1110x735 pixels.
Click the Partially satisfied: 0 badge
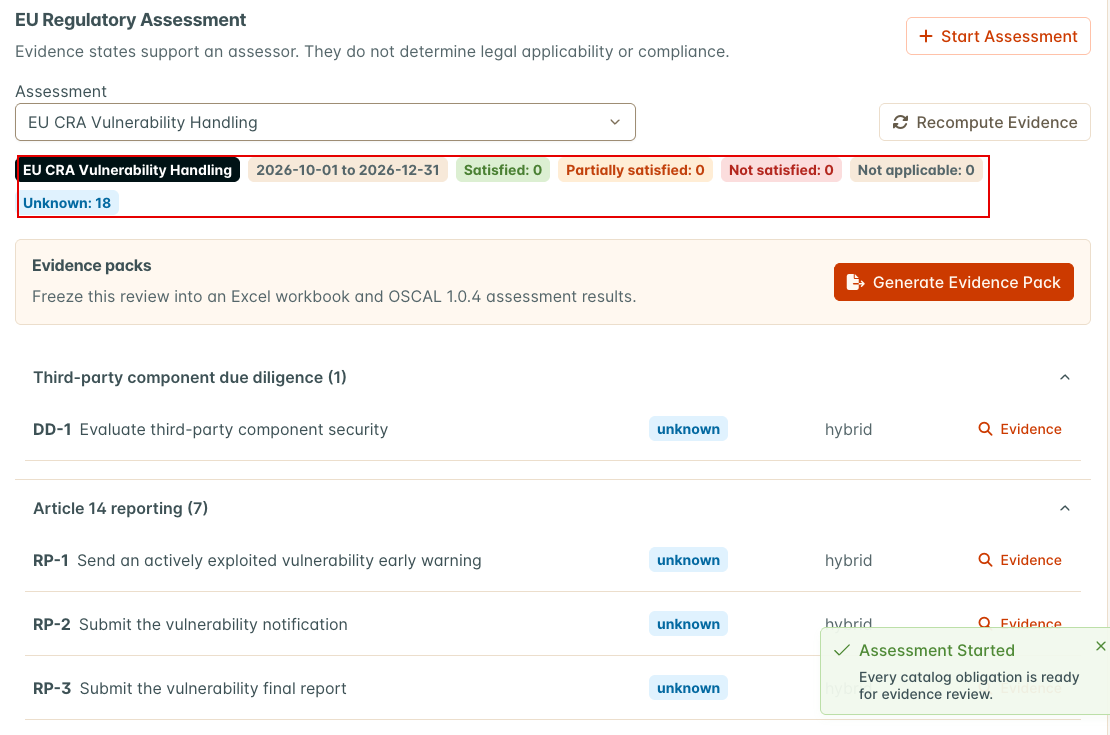(635, 170)
